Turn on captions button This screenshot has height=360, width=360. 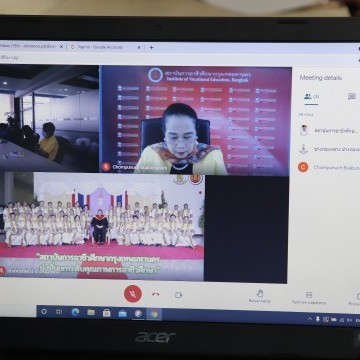click(309, 298)
